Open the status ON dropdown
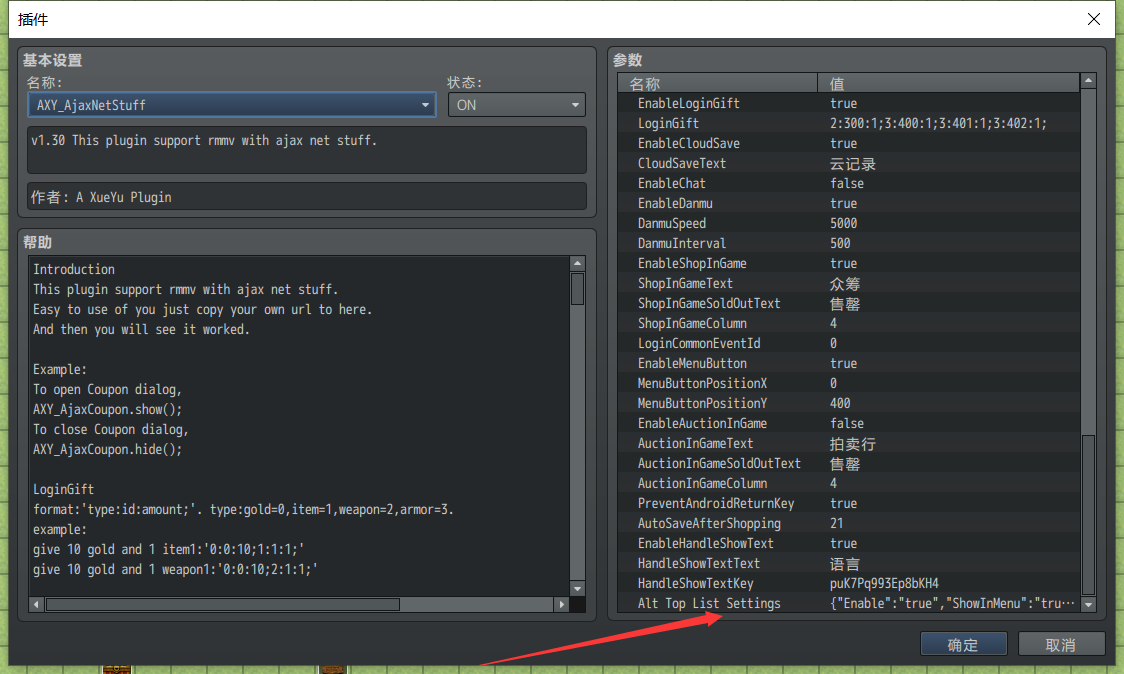The height and width of the screenshot is (674, 1124). [516, 105]
